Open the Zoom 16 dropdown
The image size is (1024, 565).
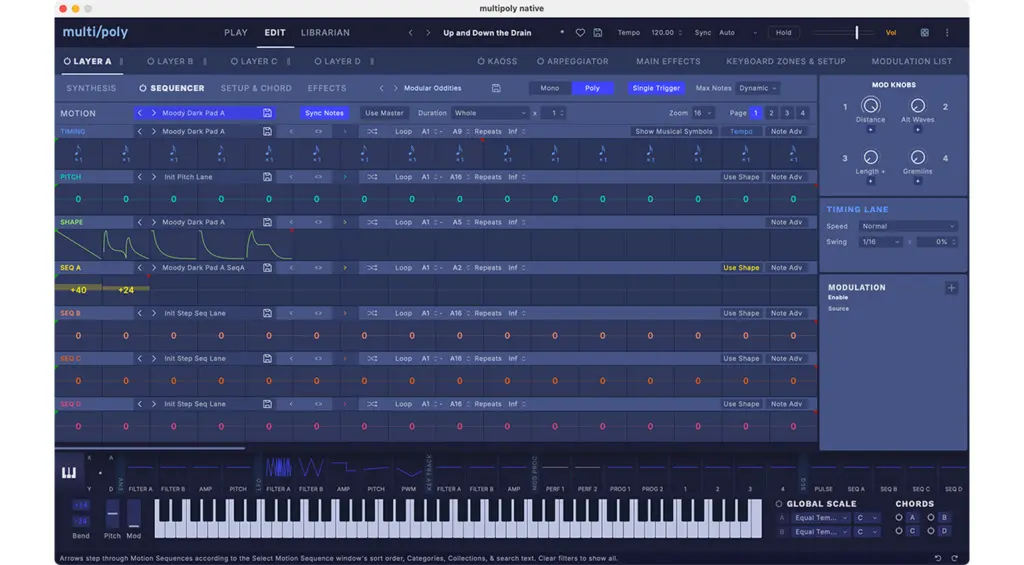[x=702, y=113]
